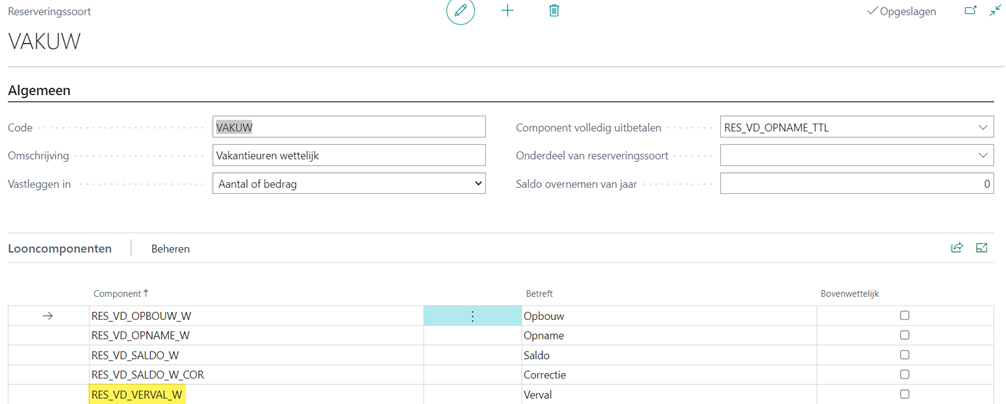This screenshot has width=1006, height=404.
Task: Collapse the Algemeen section heading
Action: (39, 91)
